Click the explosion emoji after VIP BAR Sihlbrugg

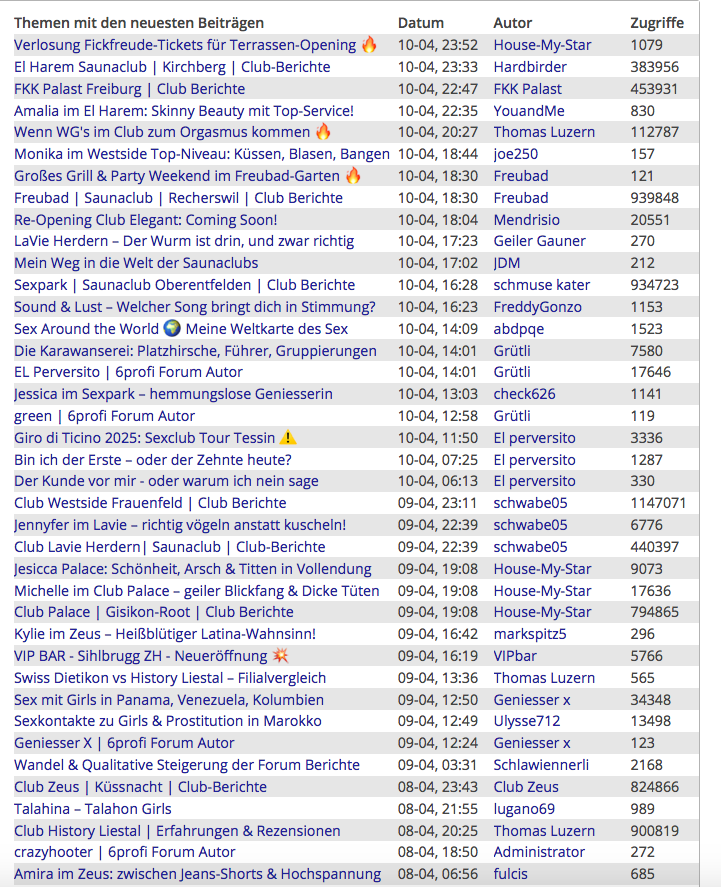pos(280,656)
